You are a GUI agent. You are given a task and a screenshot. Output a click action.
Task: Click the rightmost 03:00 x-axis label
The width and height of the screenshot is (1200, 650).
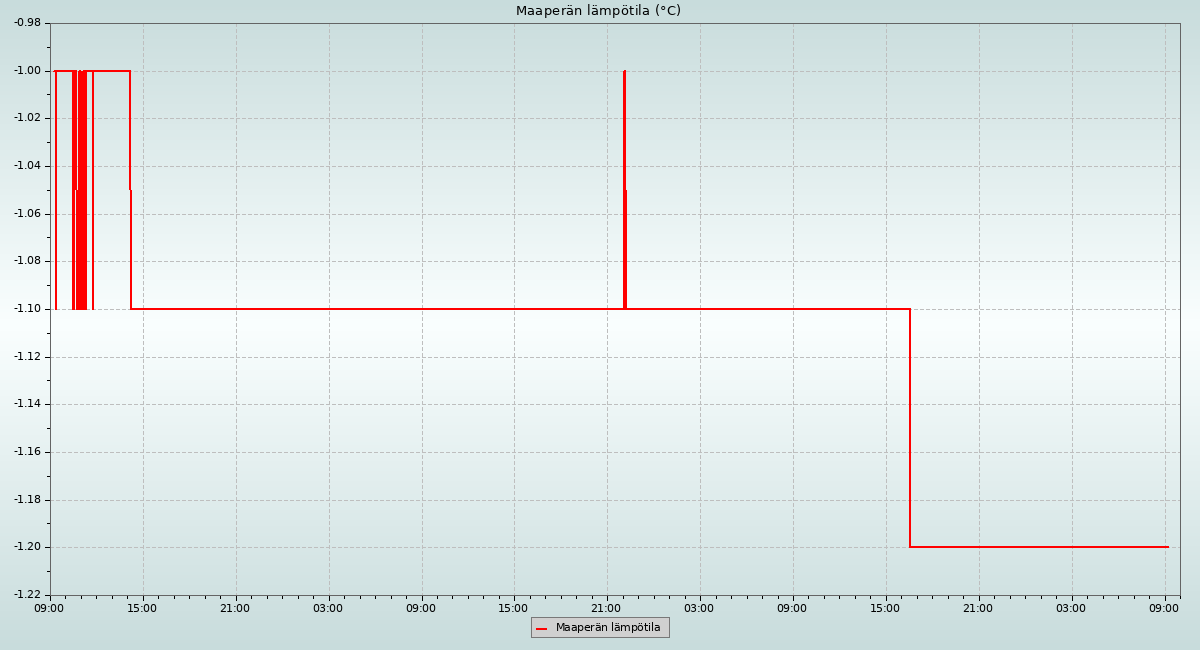point(1072,608)
